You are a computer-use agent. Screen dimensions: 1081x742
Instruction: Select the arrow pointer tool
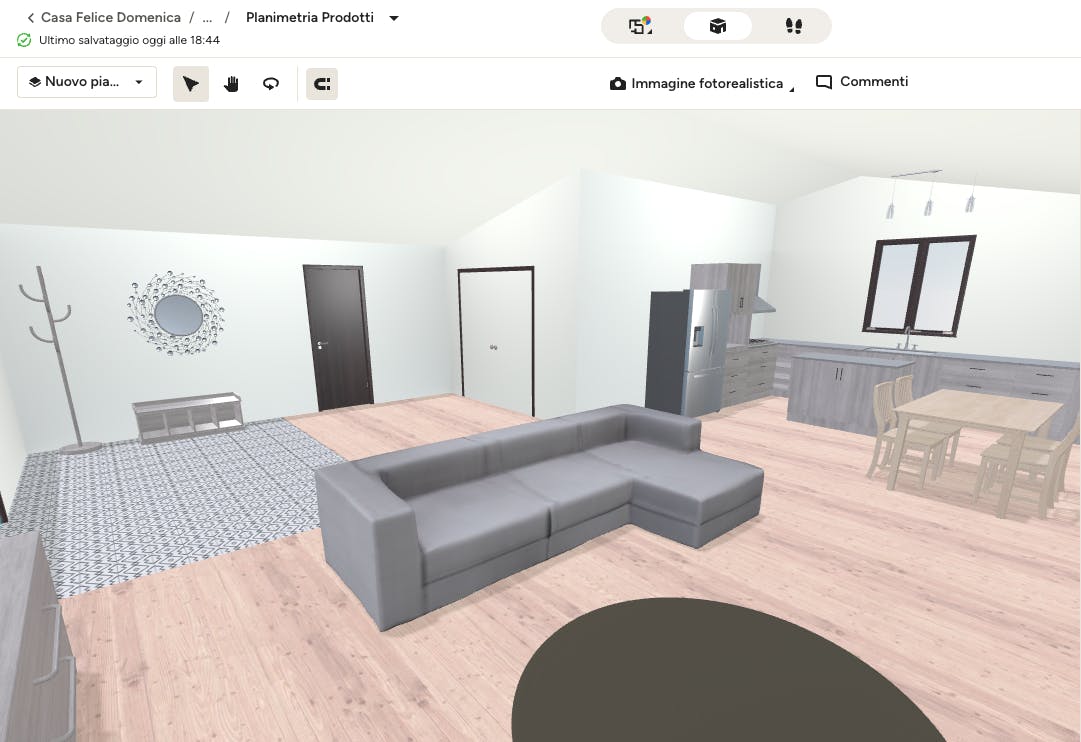pyautogui.click(x=191, y=84)
